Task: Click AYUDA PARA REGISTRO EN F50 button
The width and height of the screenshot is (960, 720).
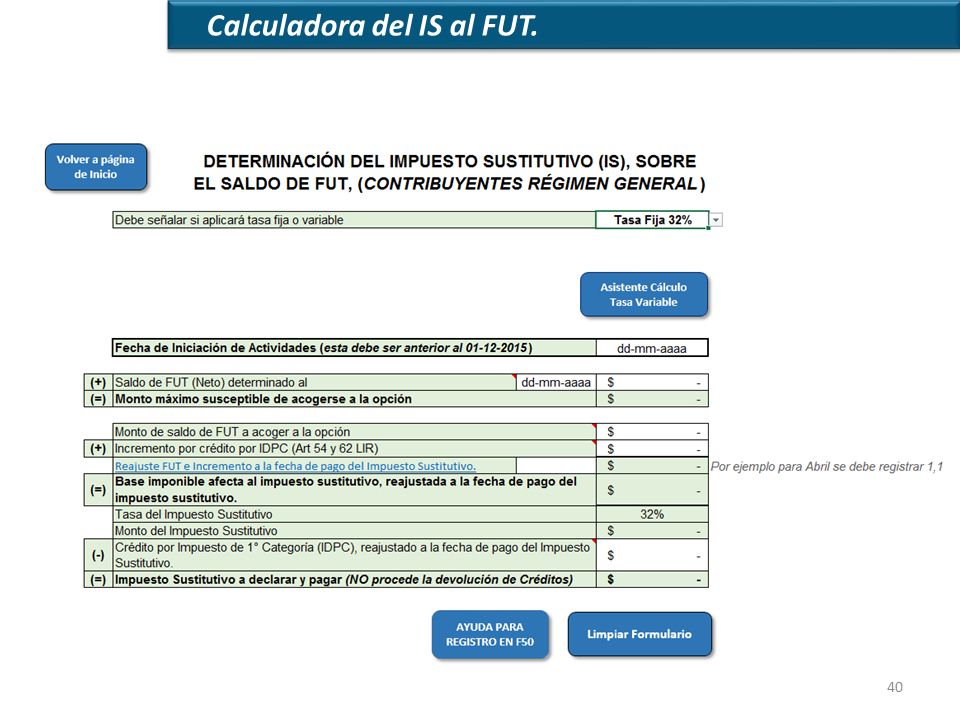Action: [490, 634]
